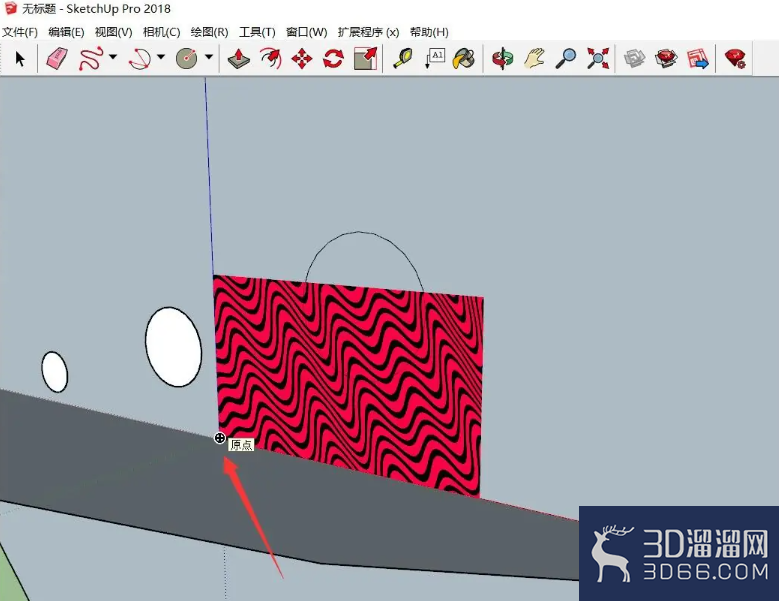This screenshot has height=601, width=779.
Task: Expand the circle shape tool dropdown arrow
Action: click(209, 57)
